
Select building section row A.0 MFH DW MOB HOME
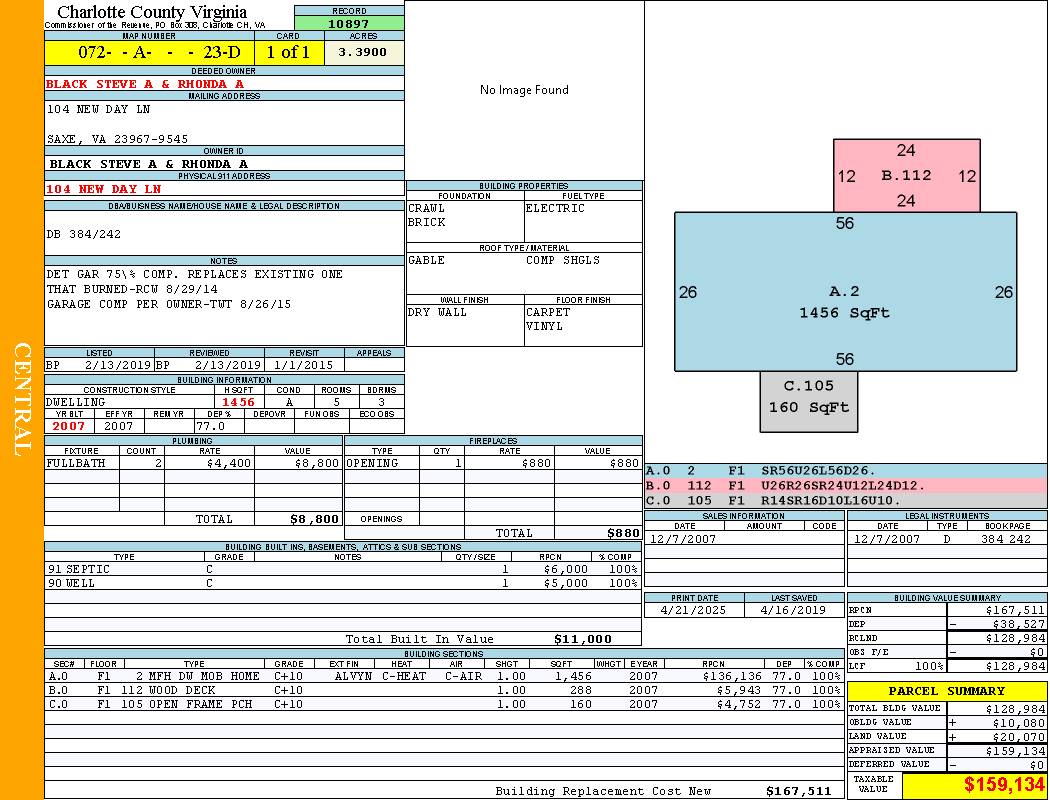[x=445, y=676]
